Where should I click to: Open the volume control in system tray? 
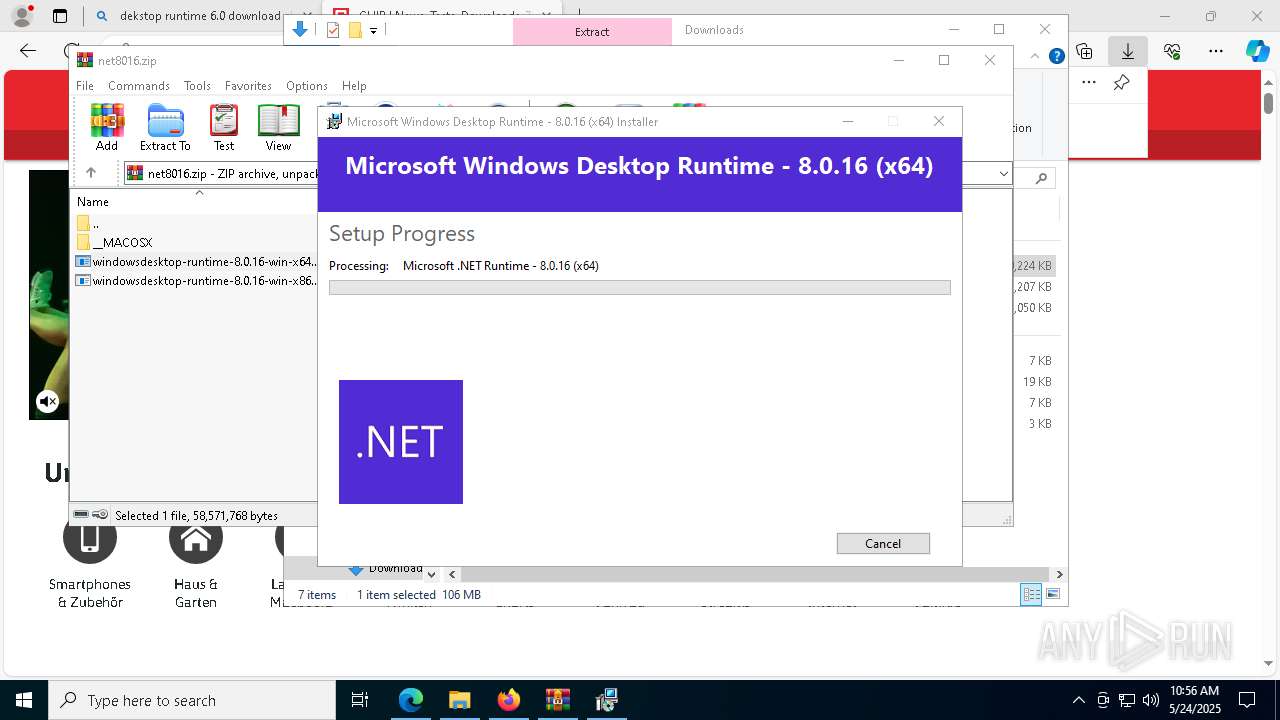[1151, 700]
